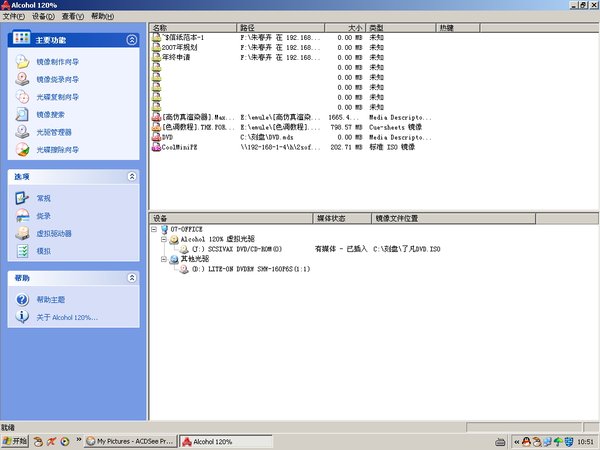This screenshot has height=450, width=600.
Task: Click the 07-OFFICE computer icon in device tree
Action: 165,229
